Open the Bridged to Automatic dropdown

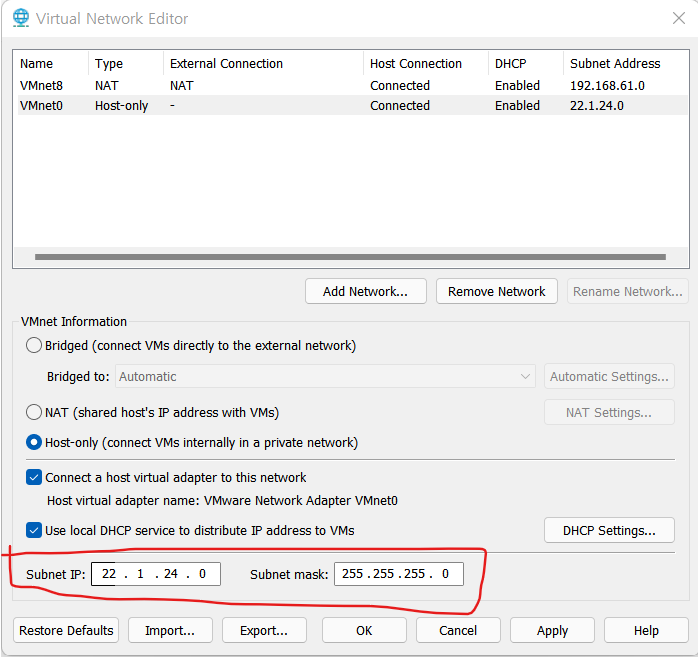[325, 377]
